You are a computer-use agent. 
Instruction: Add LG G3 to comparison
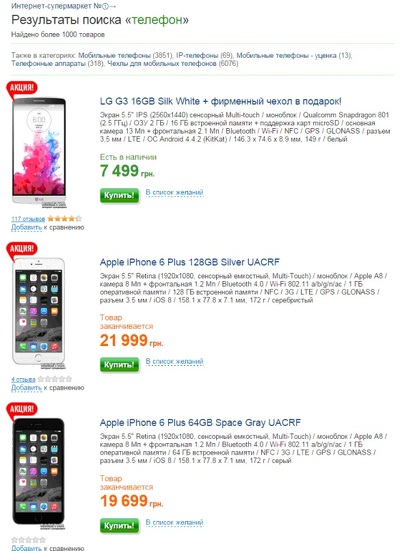(x=26, y=227)
